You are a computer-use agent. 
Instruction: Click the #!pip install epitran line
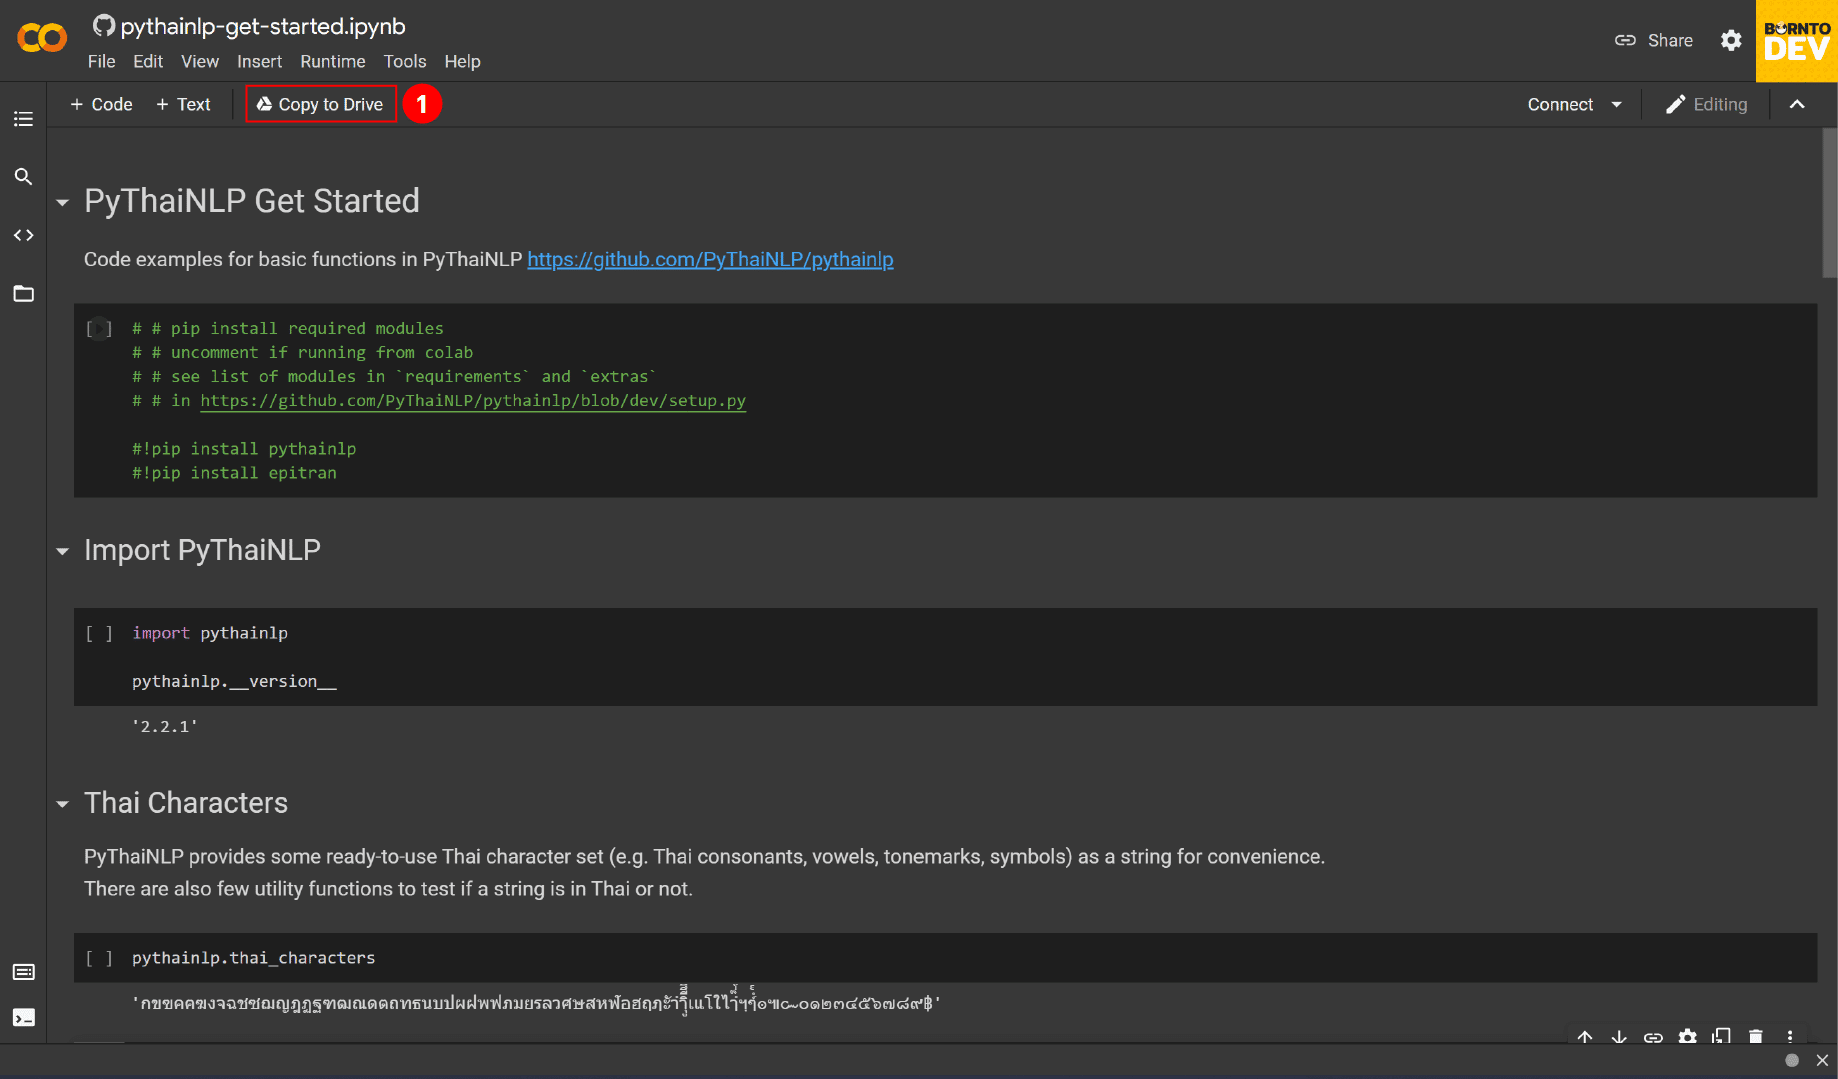[x=234, y=472]
